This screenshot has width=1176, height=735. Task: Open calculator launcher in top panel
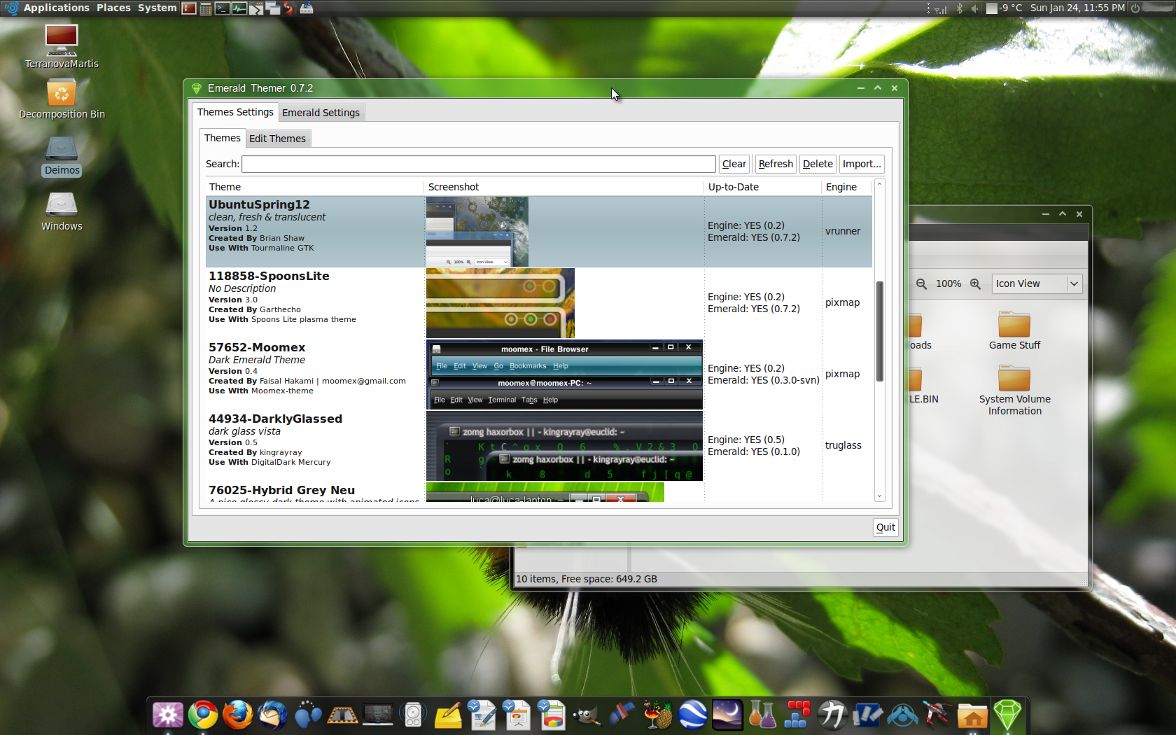click(206, 8)
